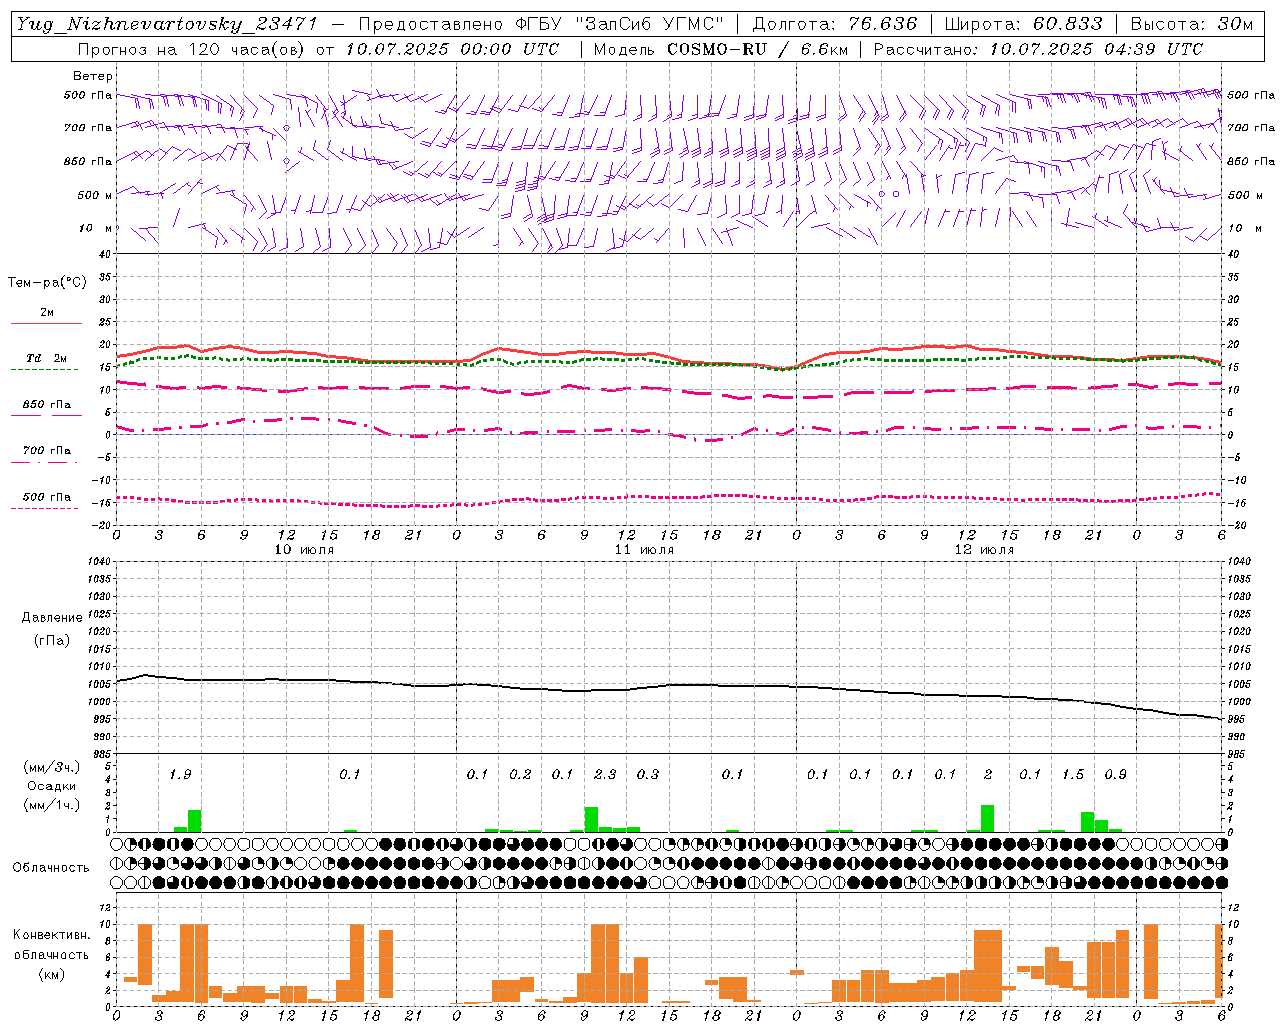Click the Давление panel label

(x=52, y=618)
